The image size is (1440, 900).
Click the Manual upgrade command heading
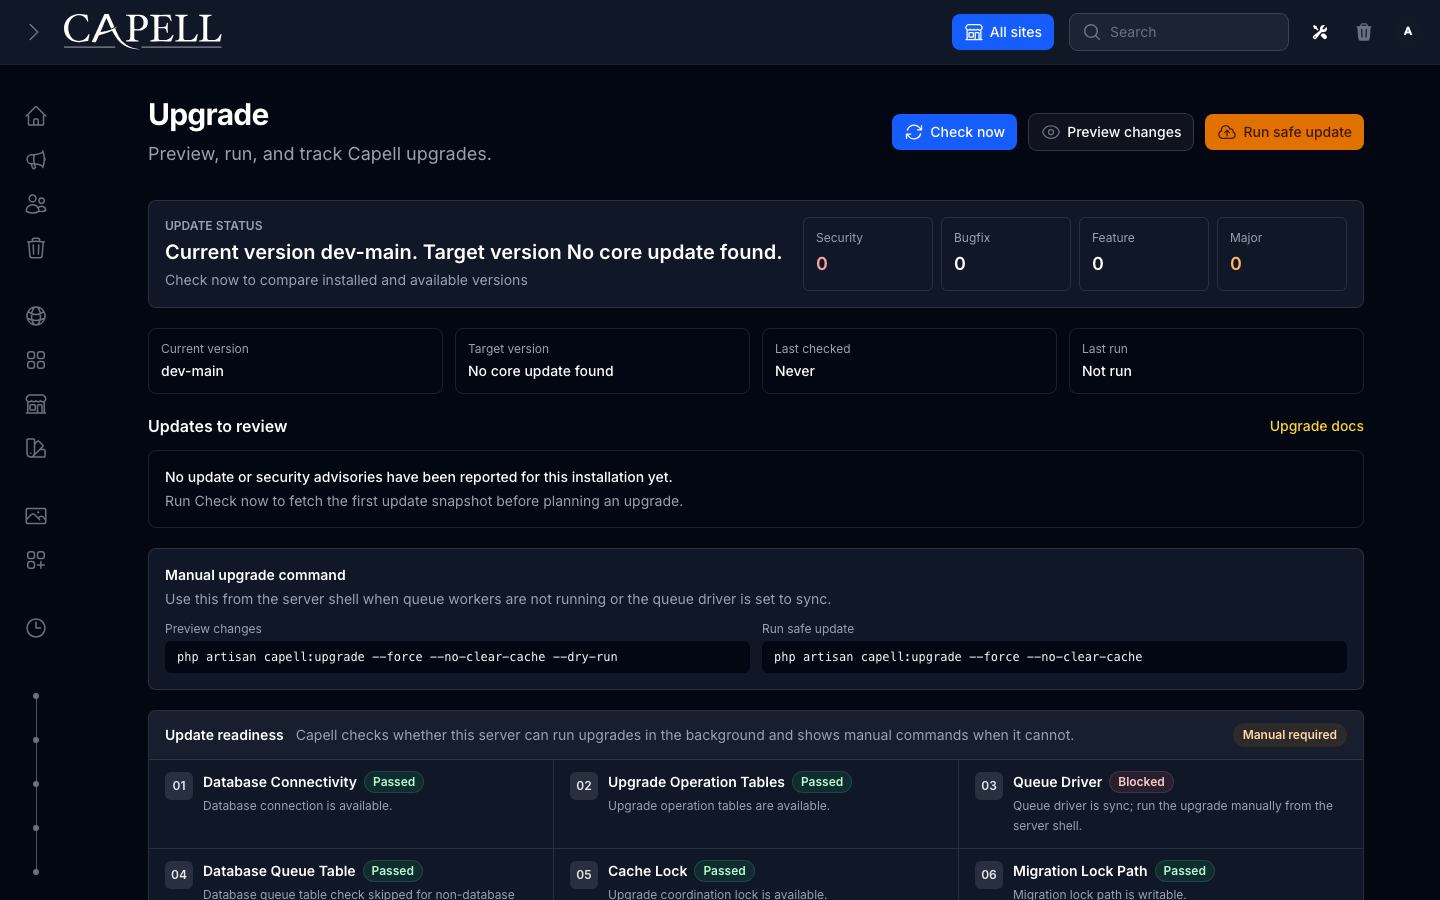[x=255, y=575]
